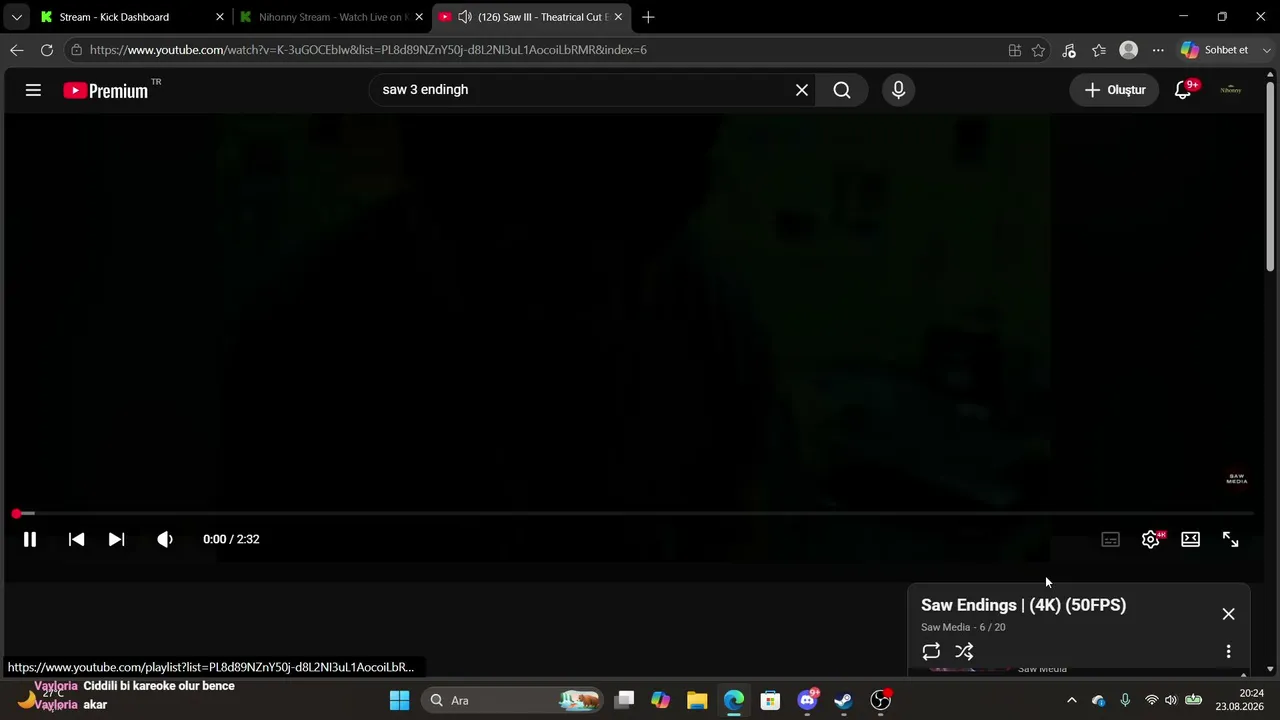The height and width of the screenshot is (720, 1280).
Task: Open the YouTube guide hamburger menu
Action: pyautogui.click(x=33, y=90)
